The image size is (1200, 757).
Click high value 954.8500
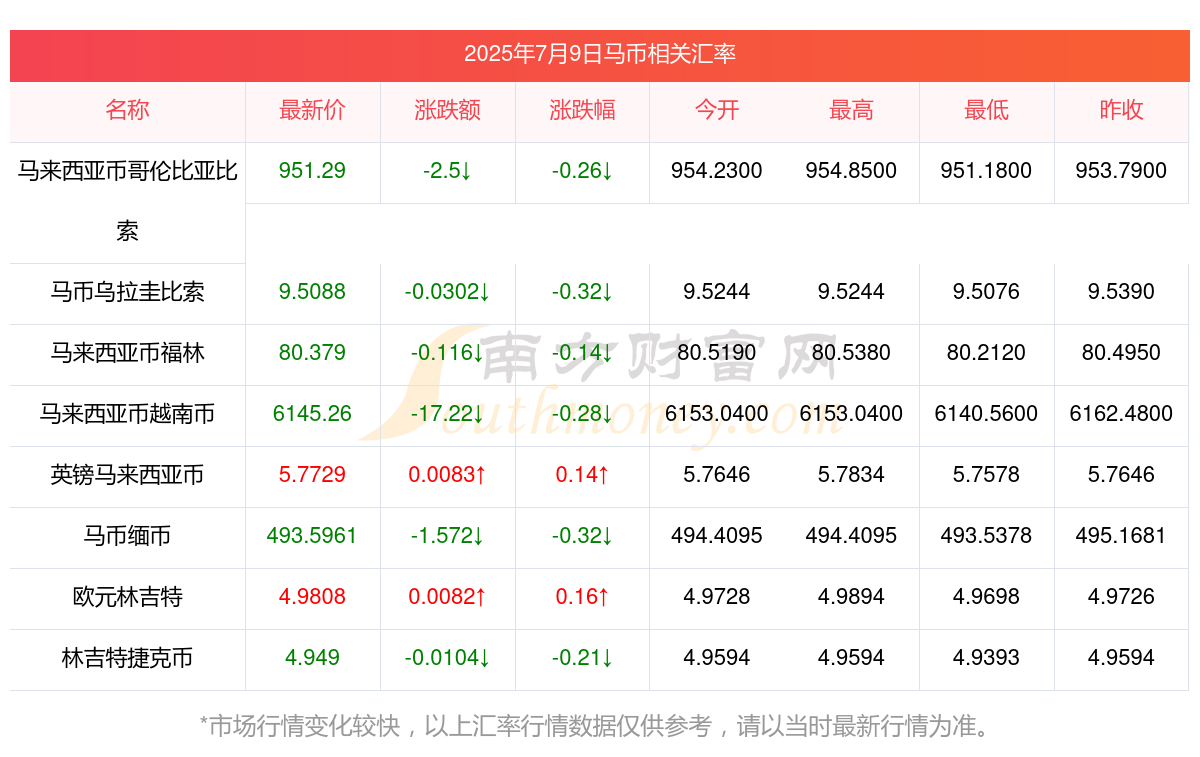point(852,171)
